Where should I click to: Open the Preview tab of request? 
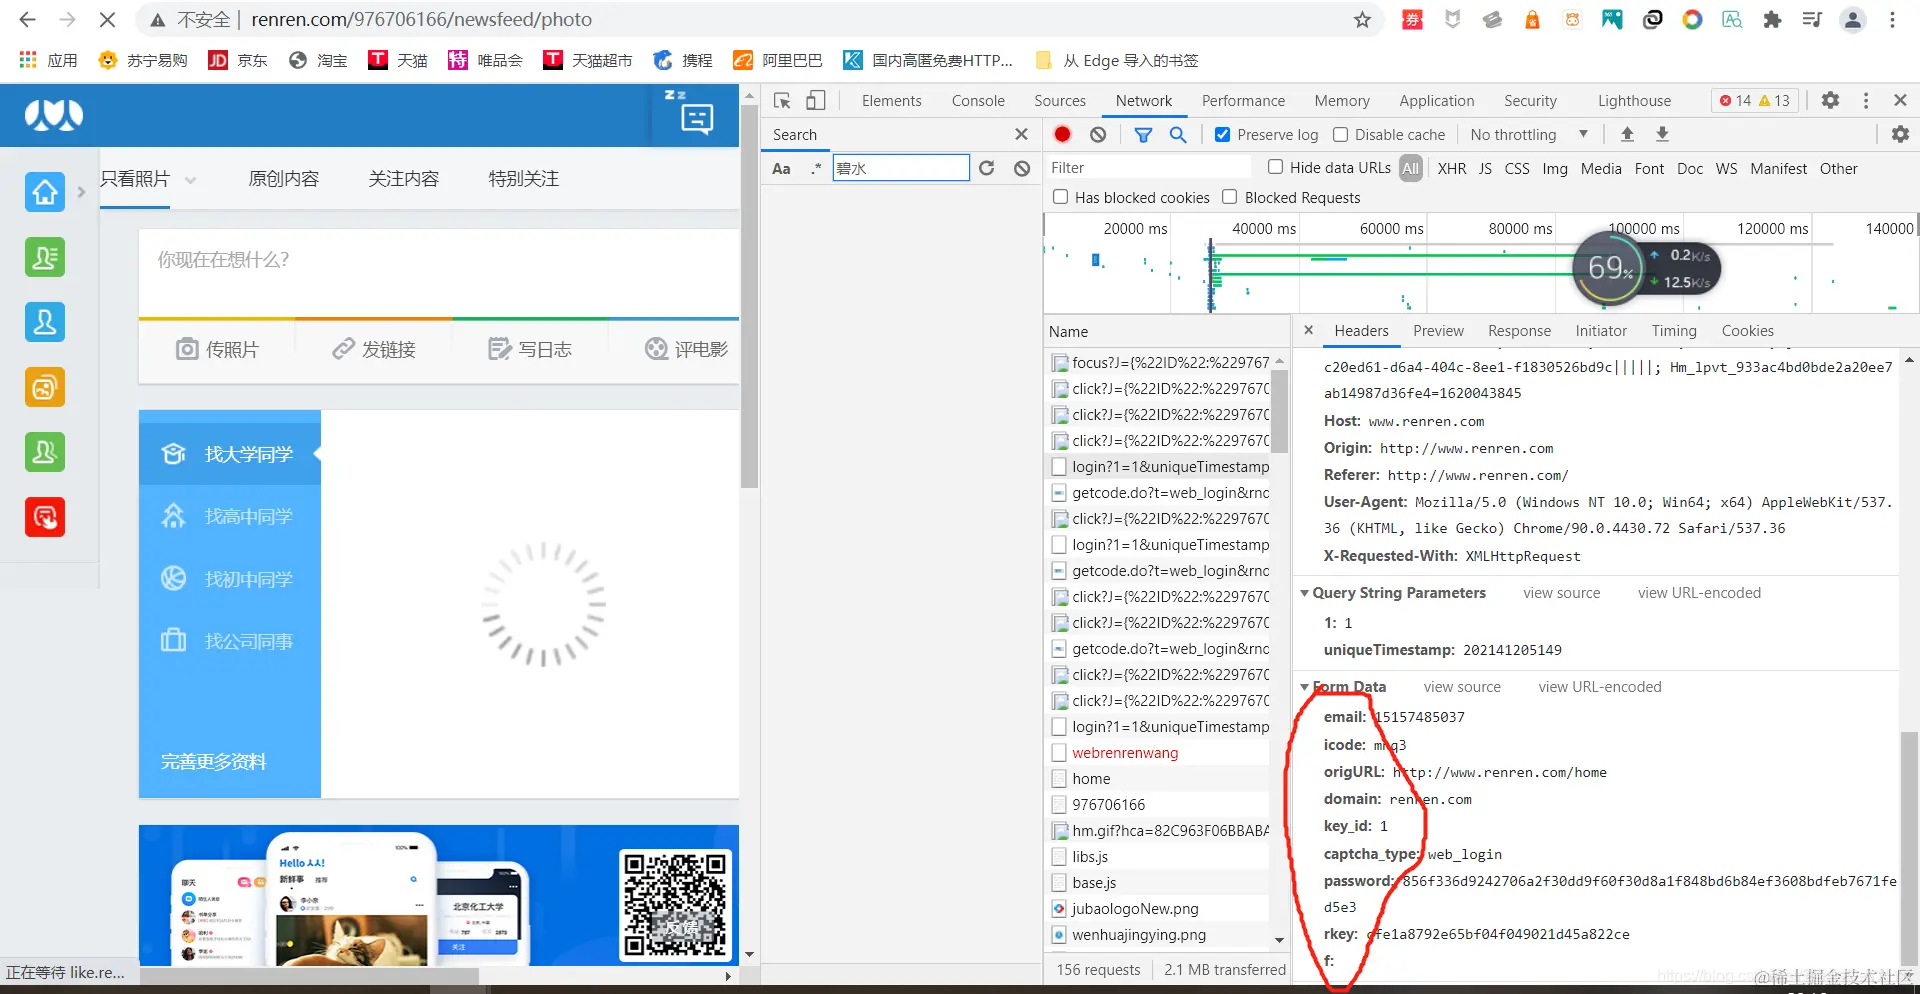1438,331
